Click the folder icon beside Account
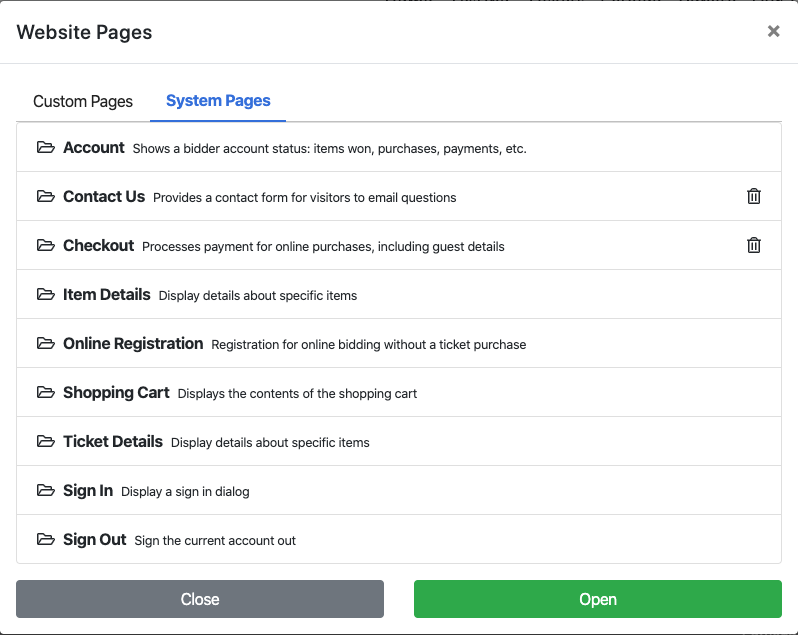This screenshot has height=635, width=798. pos(45,148)
